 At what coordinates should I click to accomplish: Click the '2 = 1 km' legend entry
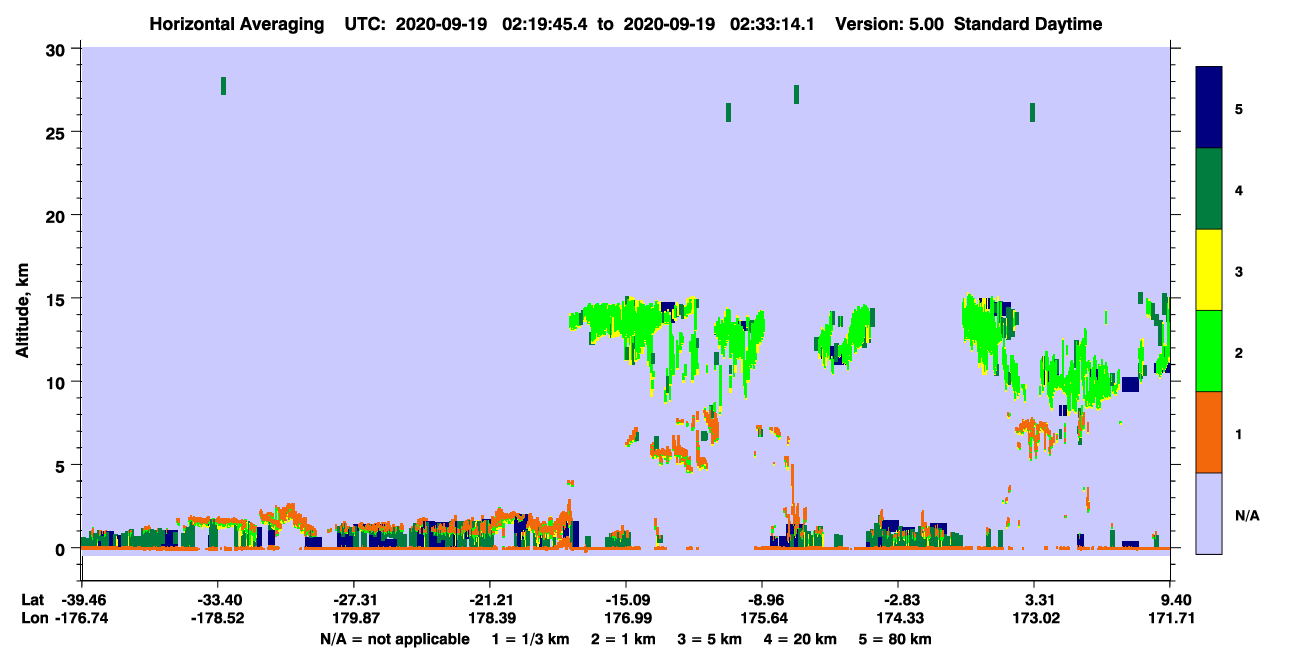624,639
